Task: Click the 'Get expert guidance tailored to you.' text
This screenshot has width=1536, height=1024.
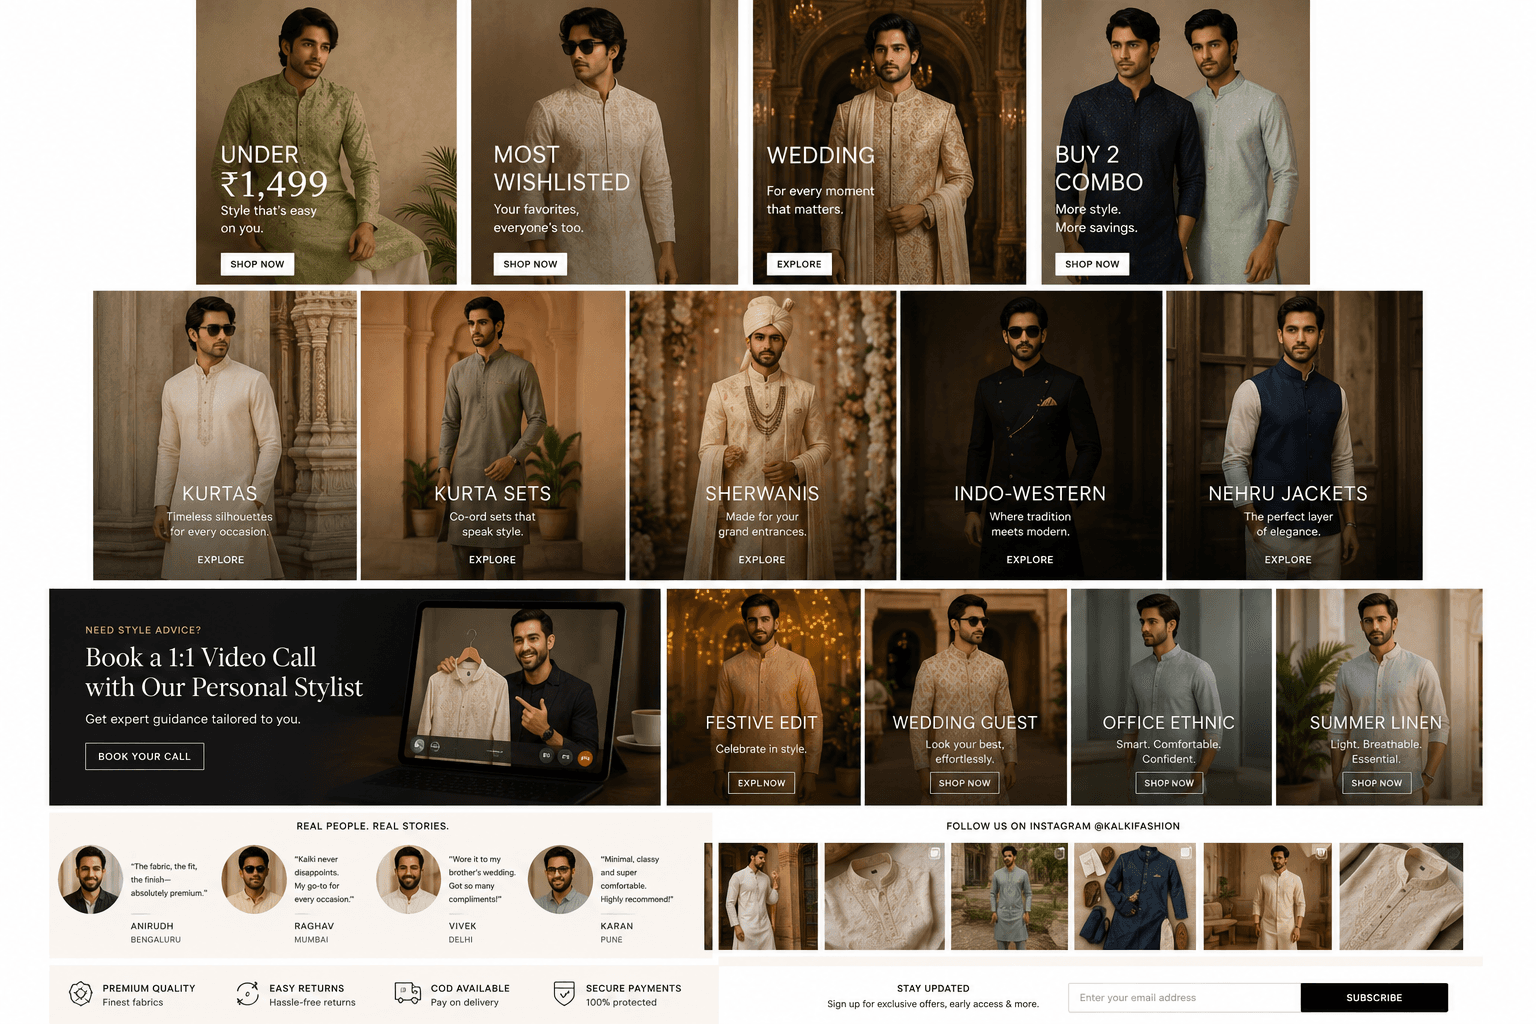Action: pyautogui.click(x=193, y=719)
